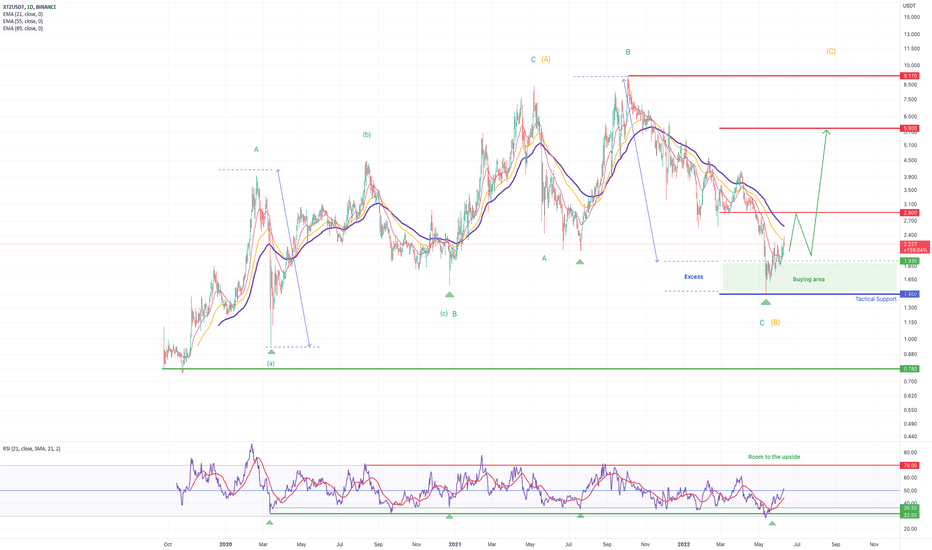Select the blue Tactical Support horizontal line

810,294
